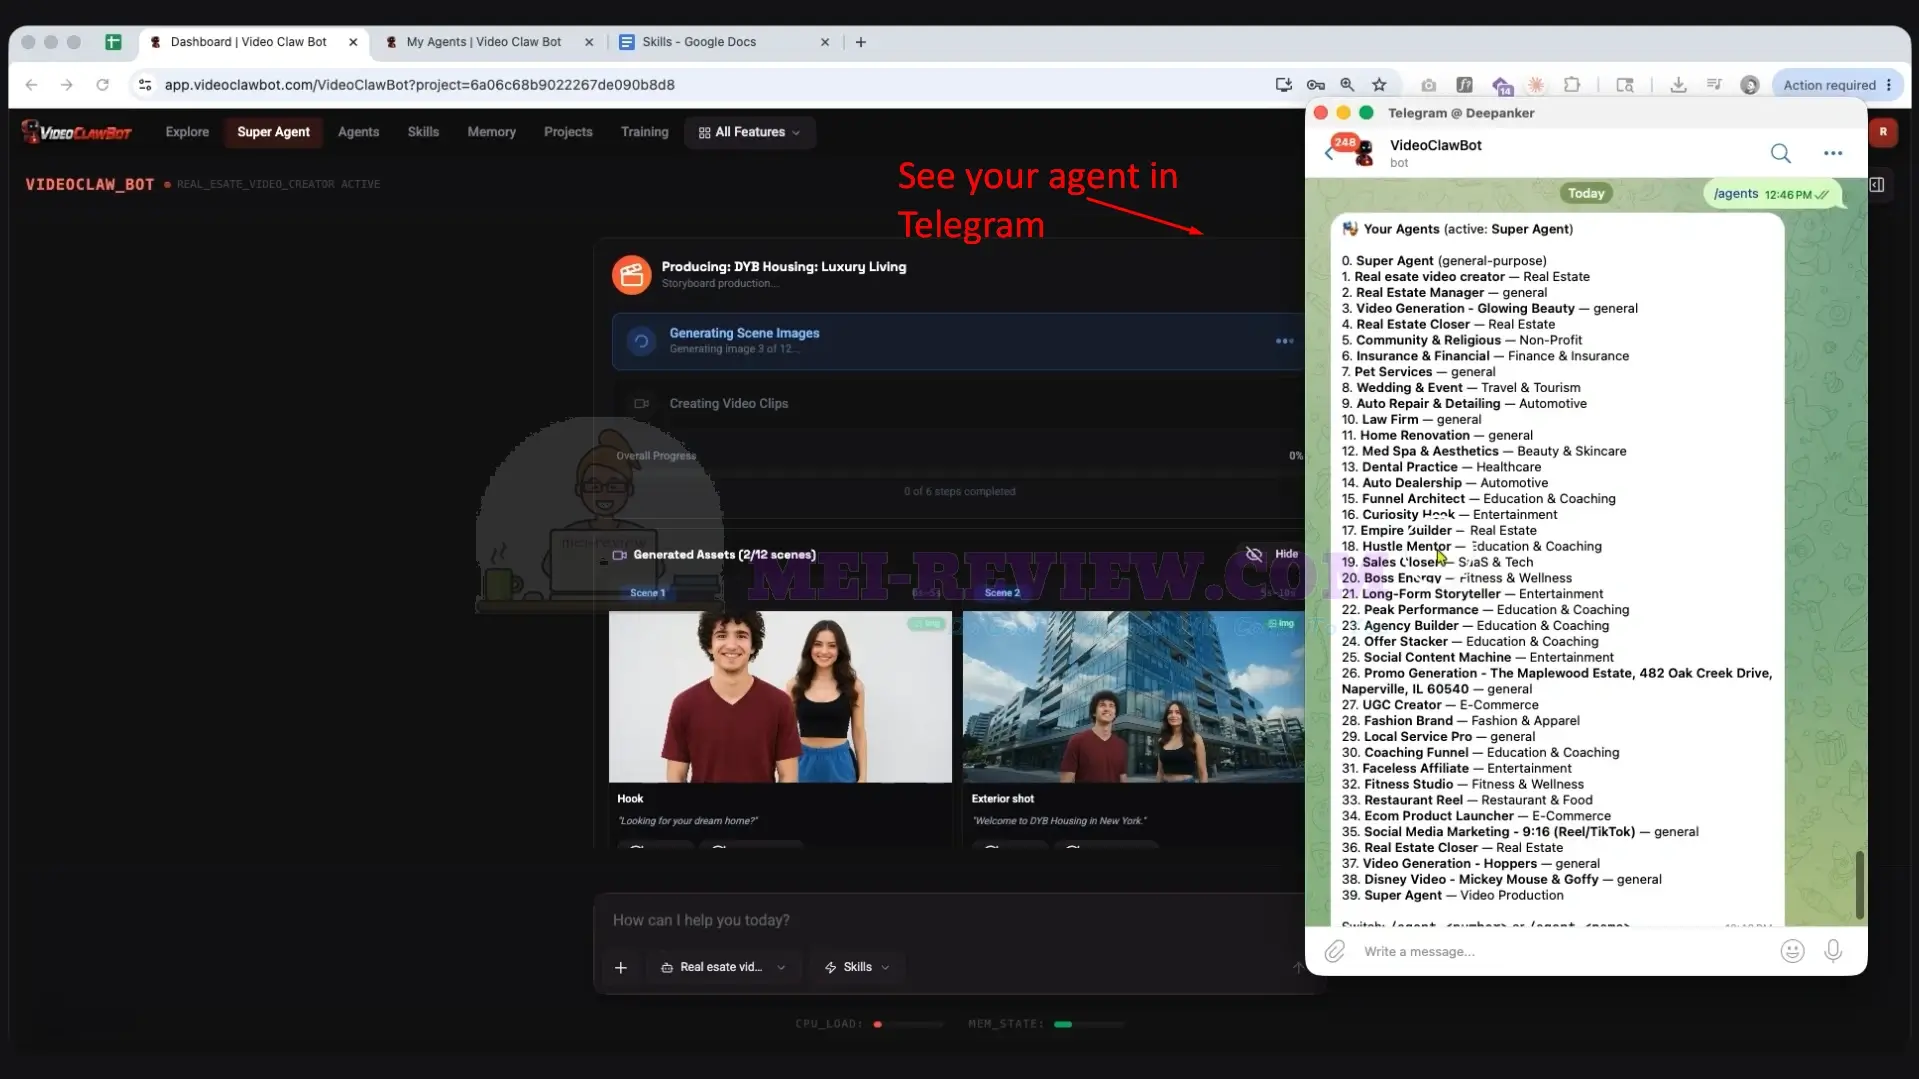Open Telegram three-dot more options menu
The image size is (1919, 1079).
1832,153
